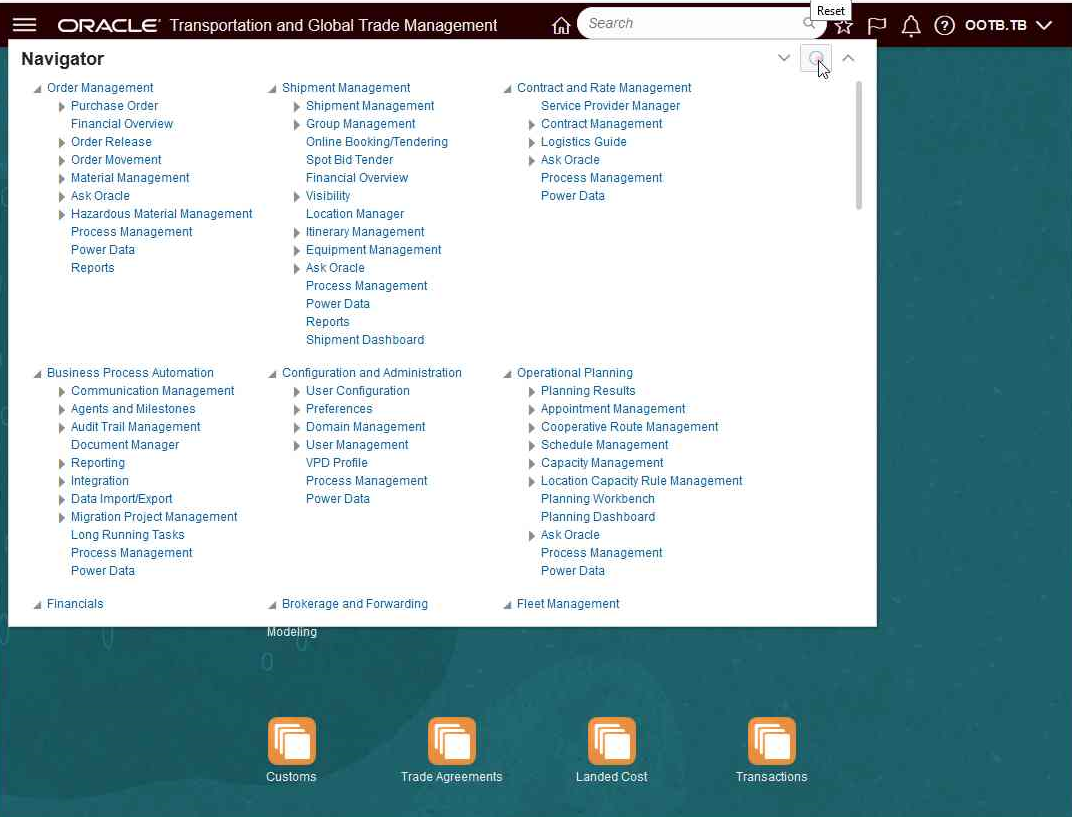
Task: Expand the Audit Trail Management node
Action: [62, 428]
